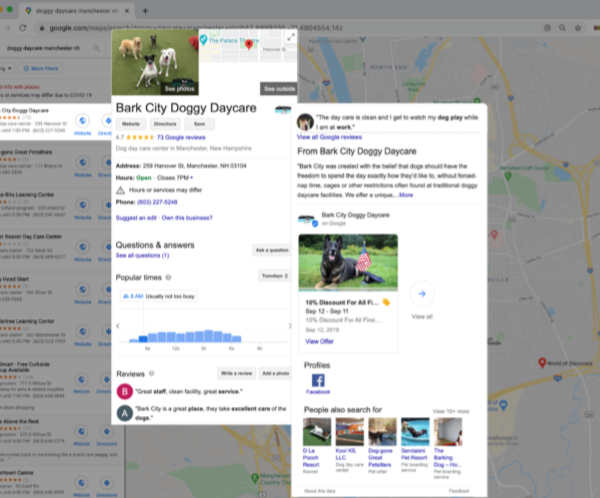Click the Popular times help info icon
600x498 pixels.
pyautogui.click(x=167, y=276)
